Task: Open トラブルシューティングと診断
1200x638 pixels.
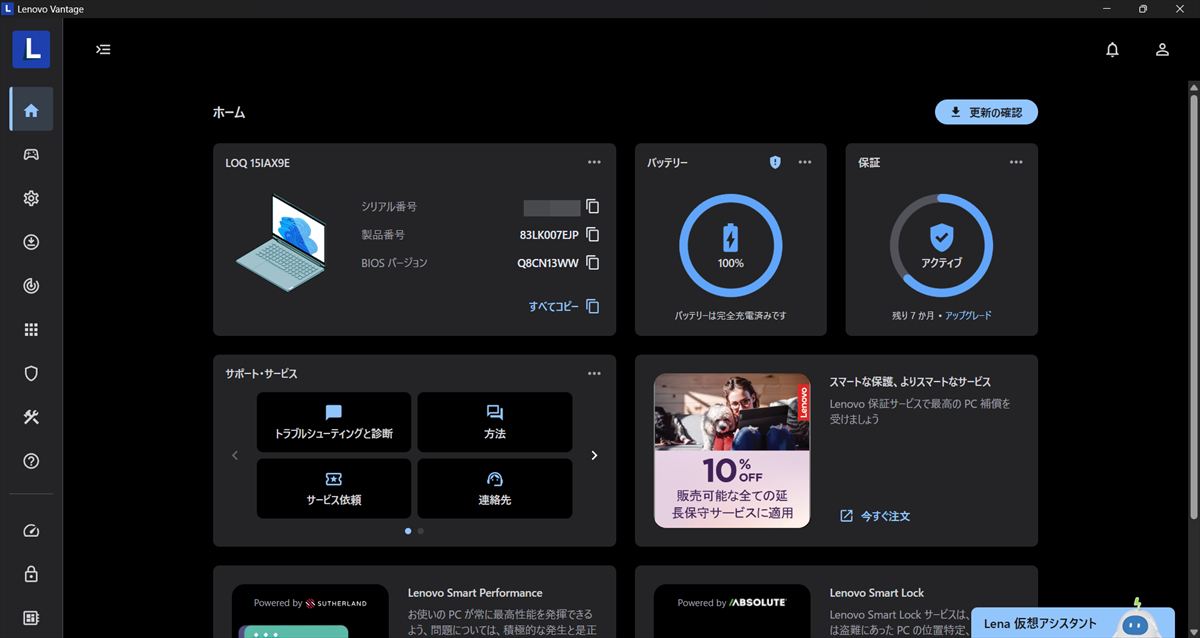Action: pyautogui.click(x=334, y=422)
